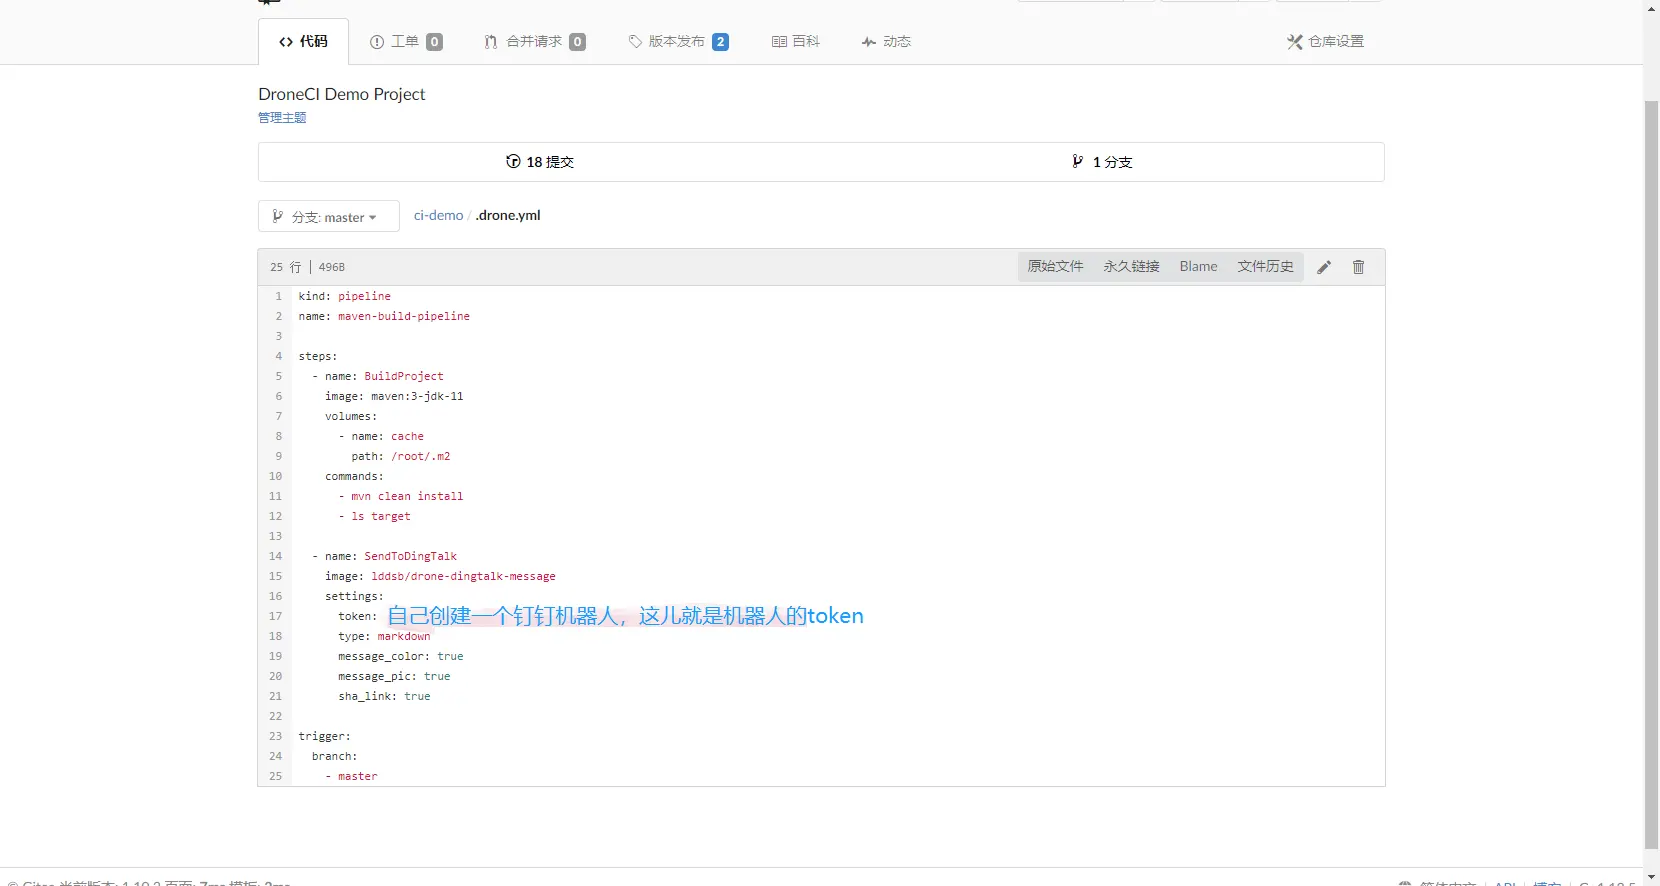Switch to the 工单 tab
The width and height of the screenshot is (1660, 886).
(x=406, y=42)
